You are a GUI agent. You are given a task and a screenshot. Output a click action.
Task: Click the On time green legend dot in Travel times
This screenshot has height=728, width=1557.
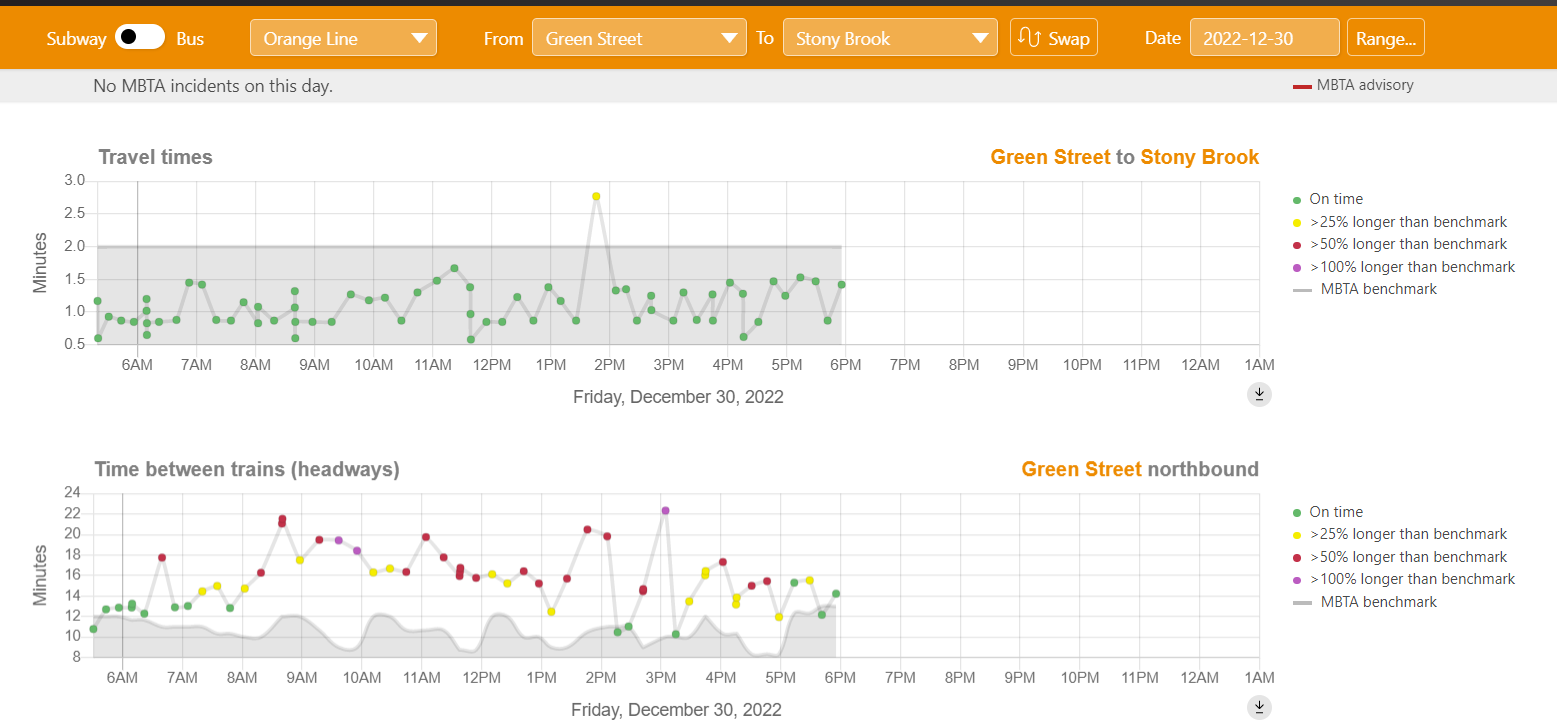pyautogui.click(x=1297, y=200)
